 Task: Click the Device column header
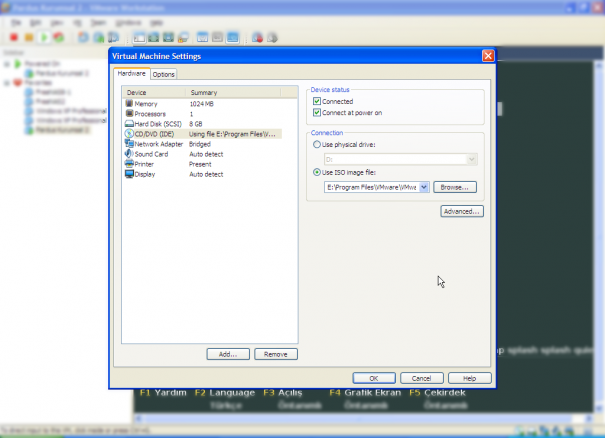pyautogui.click(x=154, y=93)
